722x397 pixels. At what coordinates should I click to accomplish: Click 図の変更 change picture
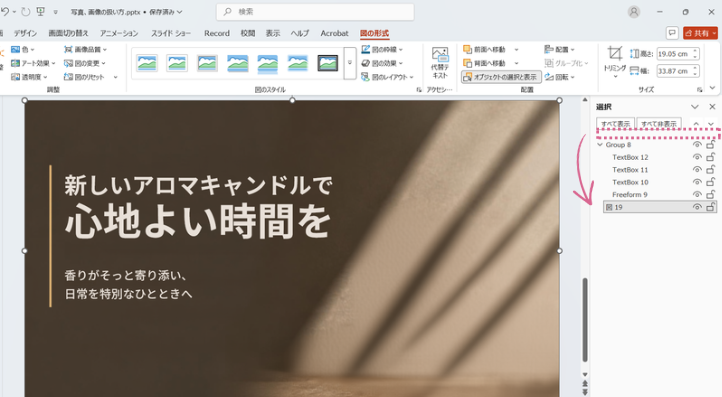pyautogui.click(x=85, y=63)
